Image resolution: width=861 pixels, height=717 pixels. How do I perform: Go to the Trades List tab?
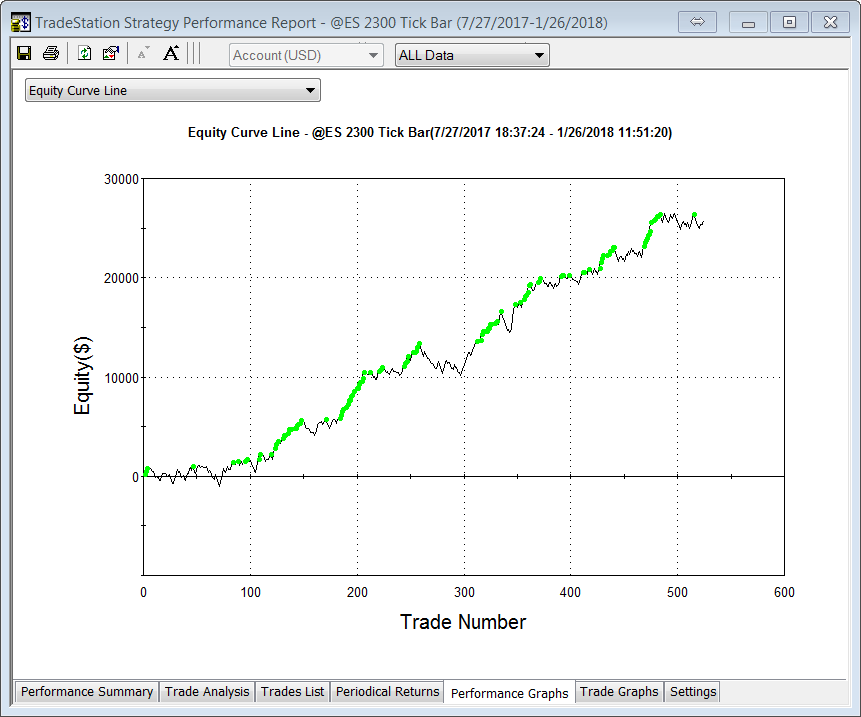coord(292,692)
